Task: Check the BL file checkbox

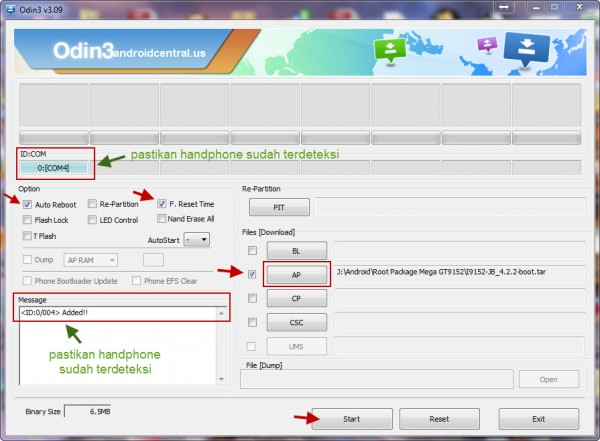Action: 252,250
